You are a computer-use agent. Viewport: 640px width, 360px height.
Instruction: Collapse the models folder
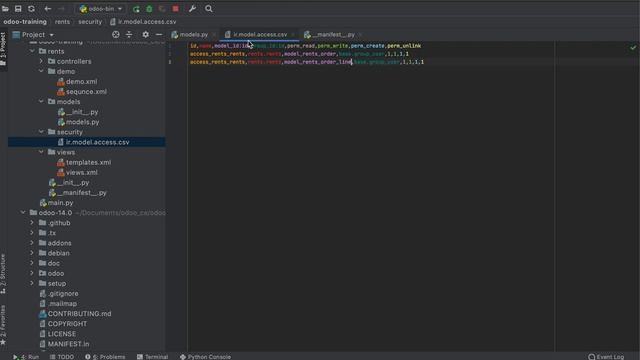(x=41, y=101)
